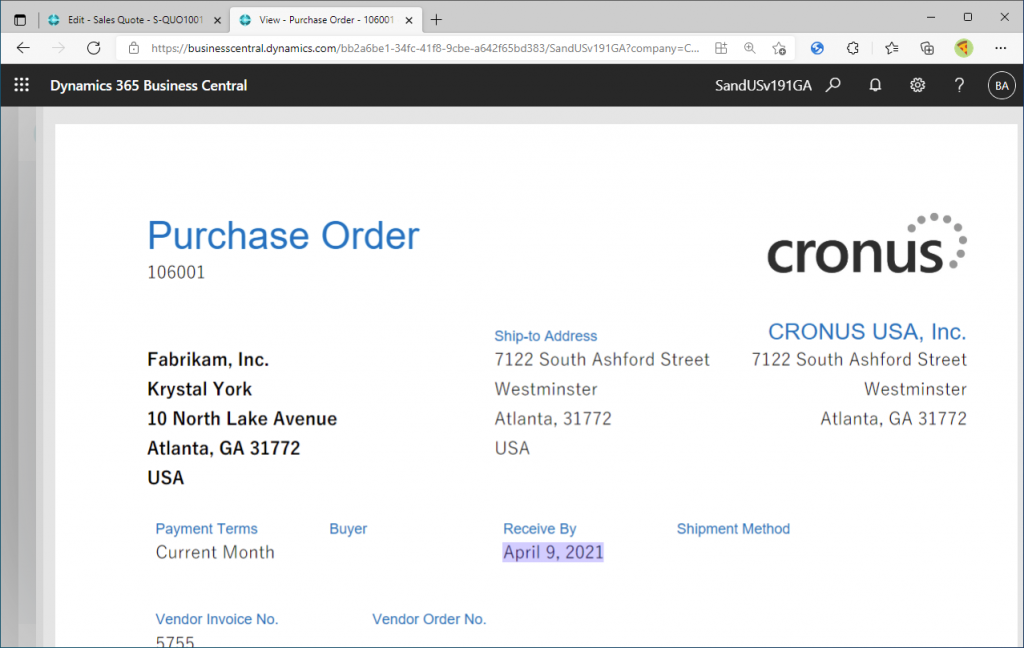Reload the page with browser refresh

(x=94, y=48)
